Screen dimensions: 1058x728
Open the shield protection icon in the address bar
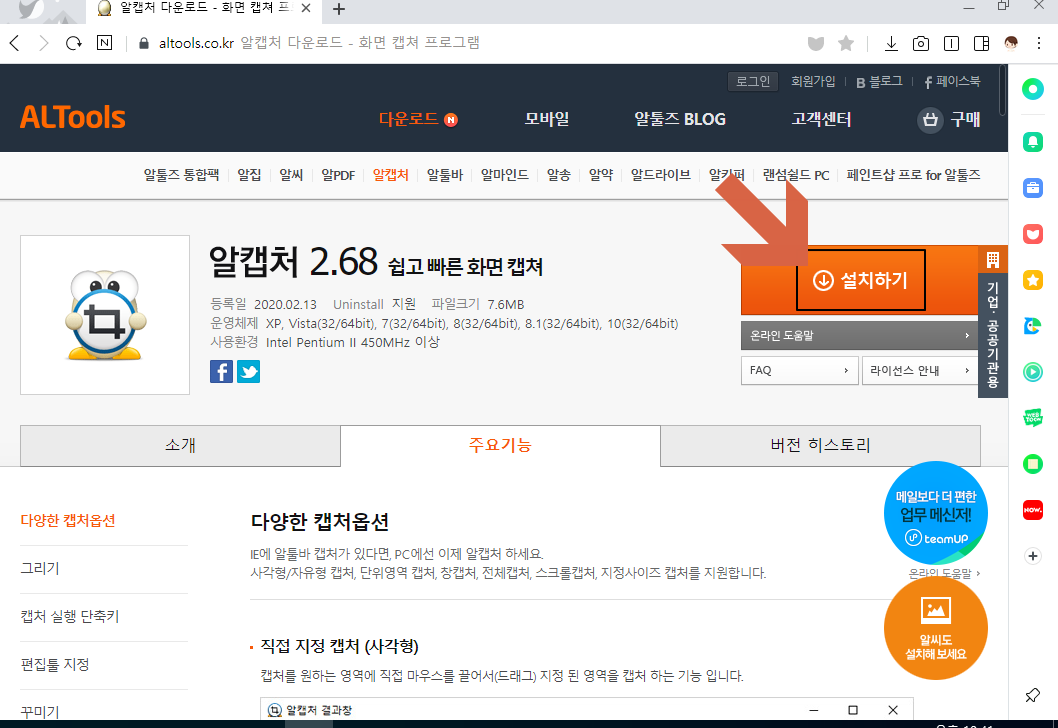pyautogui.click(x=816, y=44)
